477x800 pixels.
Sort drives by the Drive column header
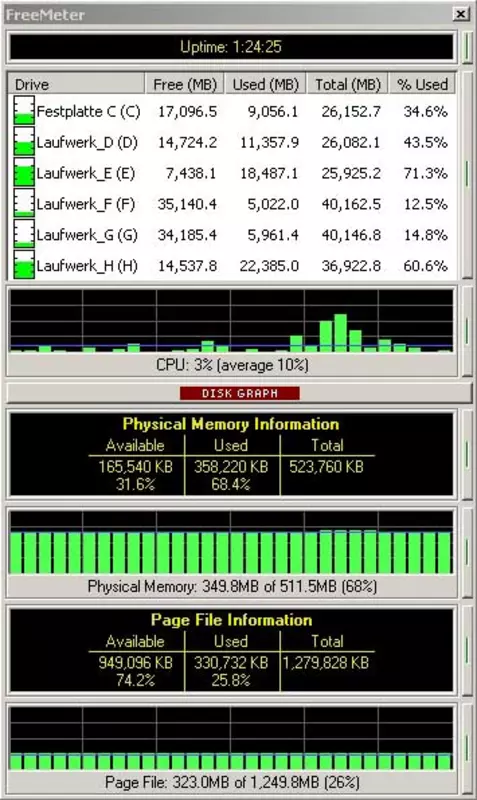click(x=77, y=84)
